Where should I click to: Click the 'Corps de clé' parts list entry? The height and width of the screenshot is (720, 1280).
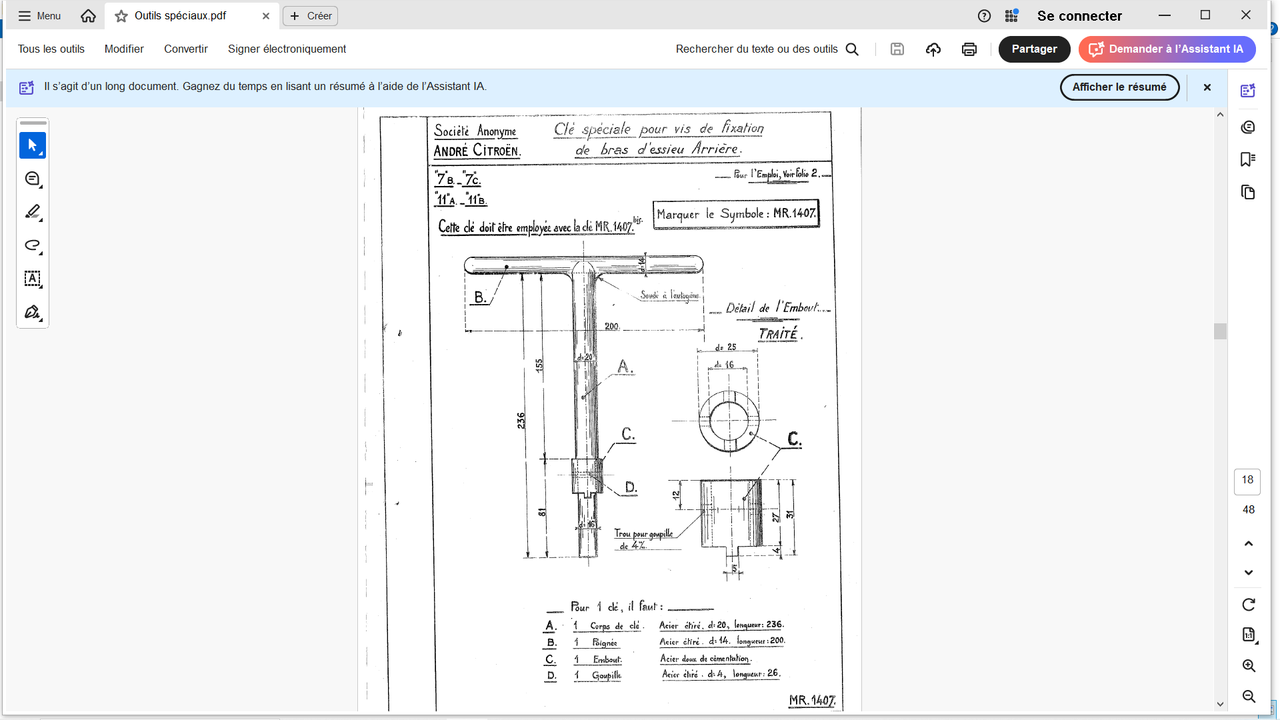pos(616,626)
